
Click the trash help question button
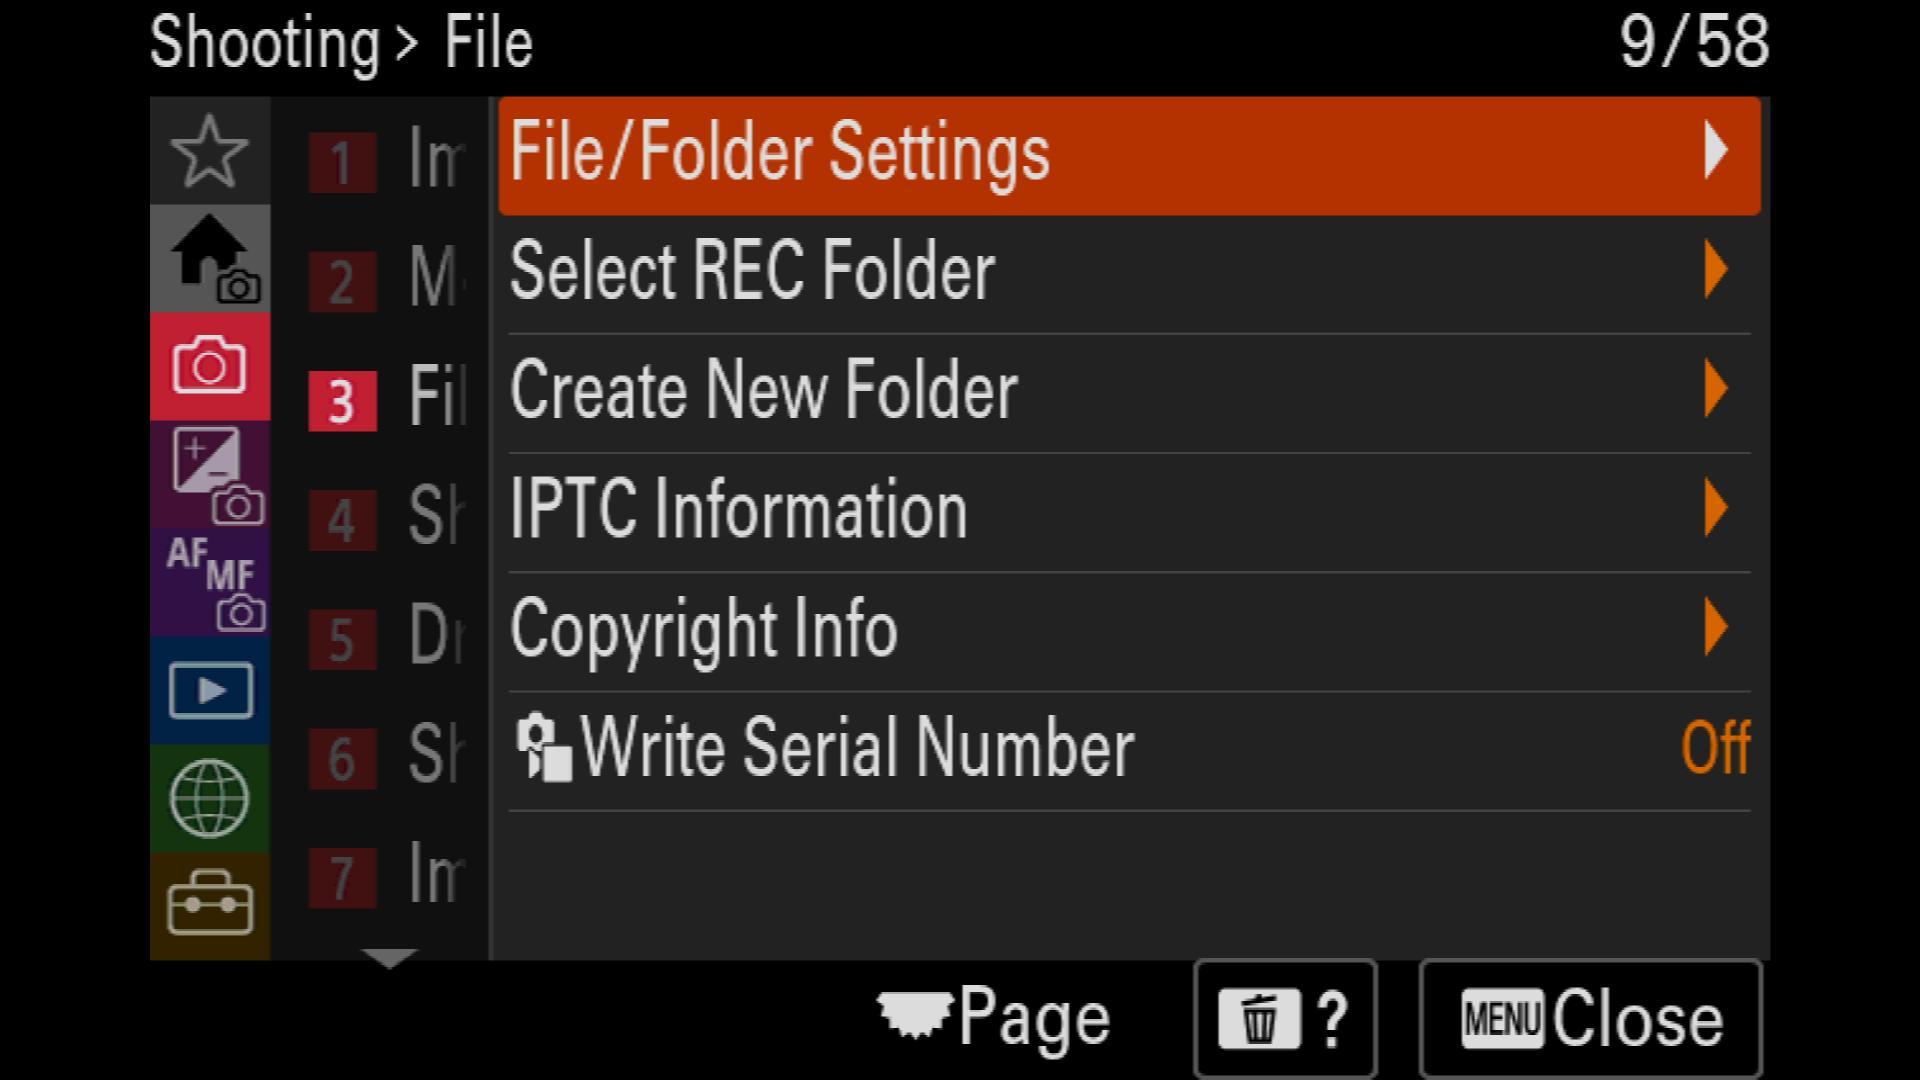tap(1285, 1019)
